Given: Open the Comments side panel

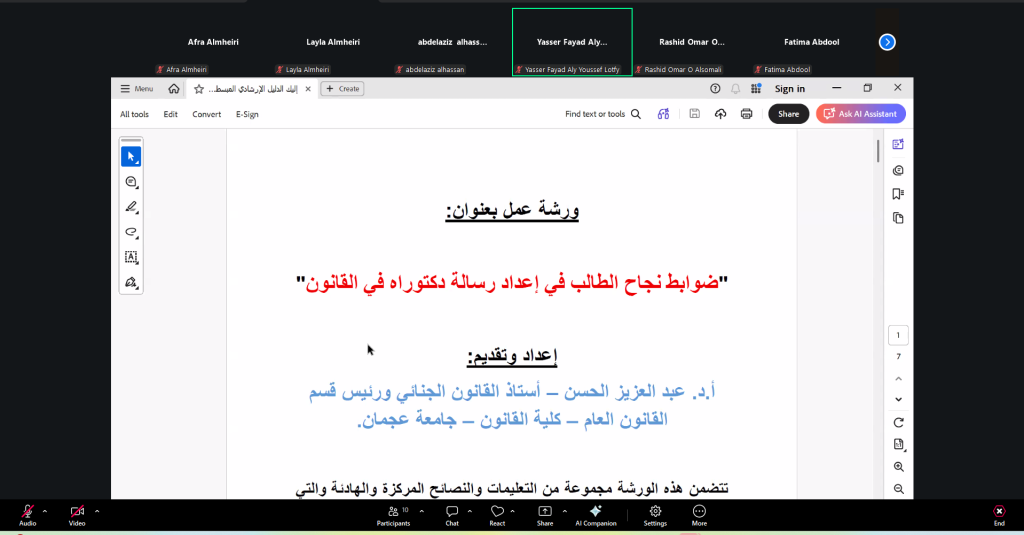Looking at the screenshot, I should (898, 170).
